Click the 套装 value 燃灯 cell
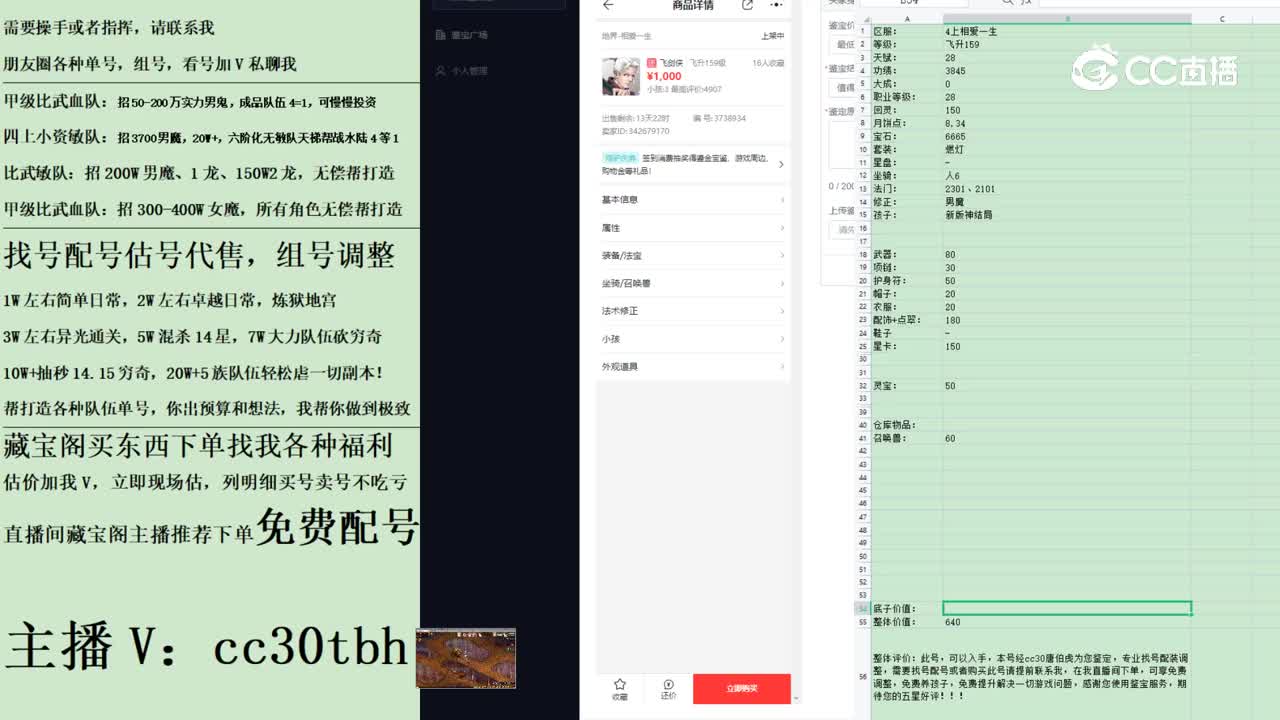This screenshot has width=1280, height=720. pos(1067,150)
